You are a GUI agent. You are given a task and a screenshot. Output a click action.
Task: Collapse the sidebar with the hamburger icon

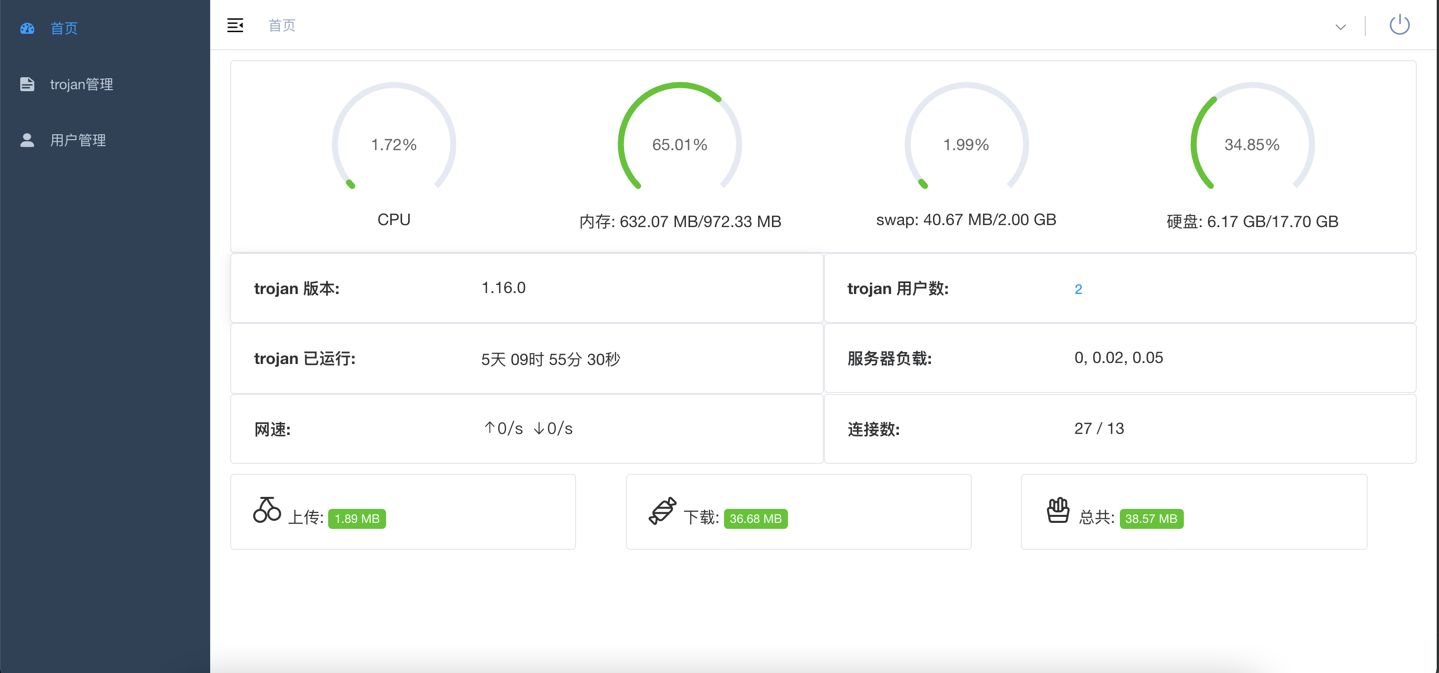pyautogui.click(x=235, y=25)
